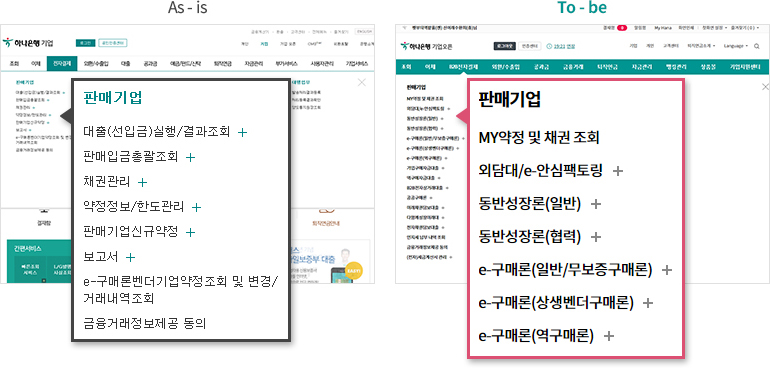Expand 약정정보/한도관리 plus sign in the As-is callout
Screen dimensions: 770x368
196,207
